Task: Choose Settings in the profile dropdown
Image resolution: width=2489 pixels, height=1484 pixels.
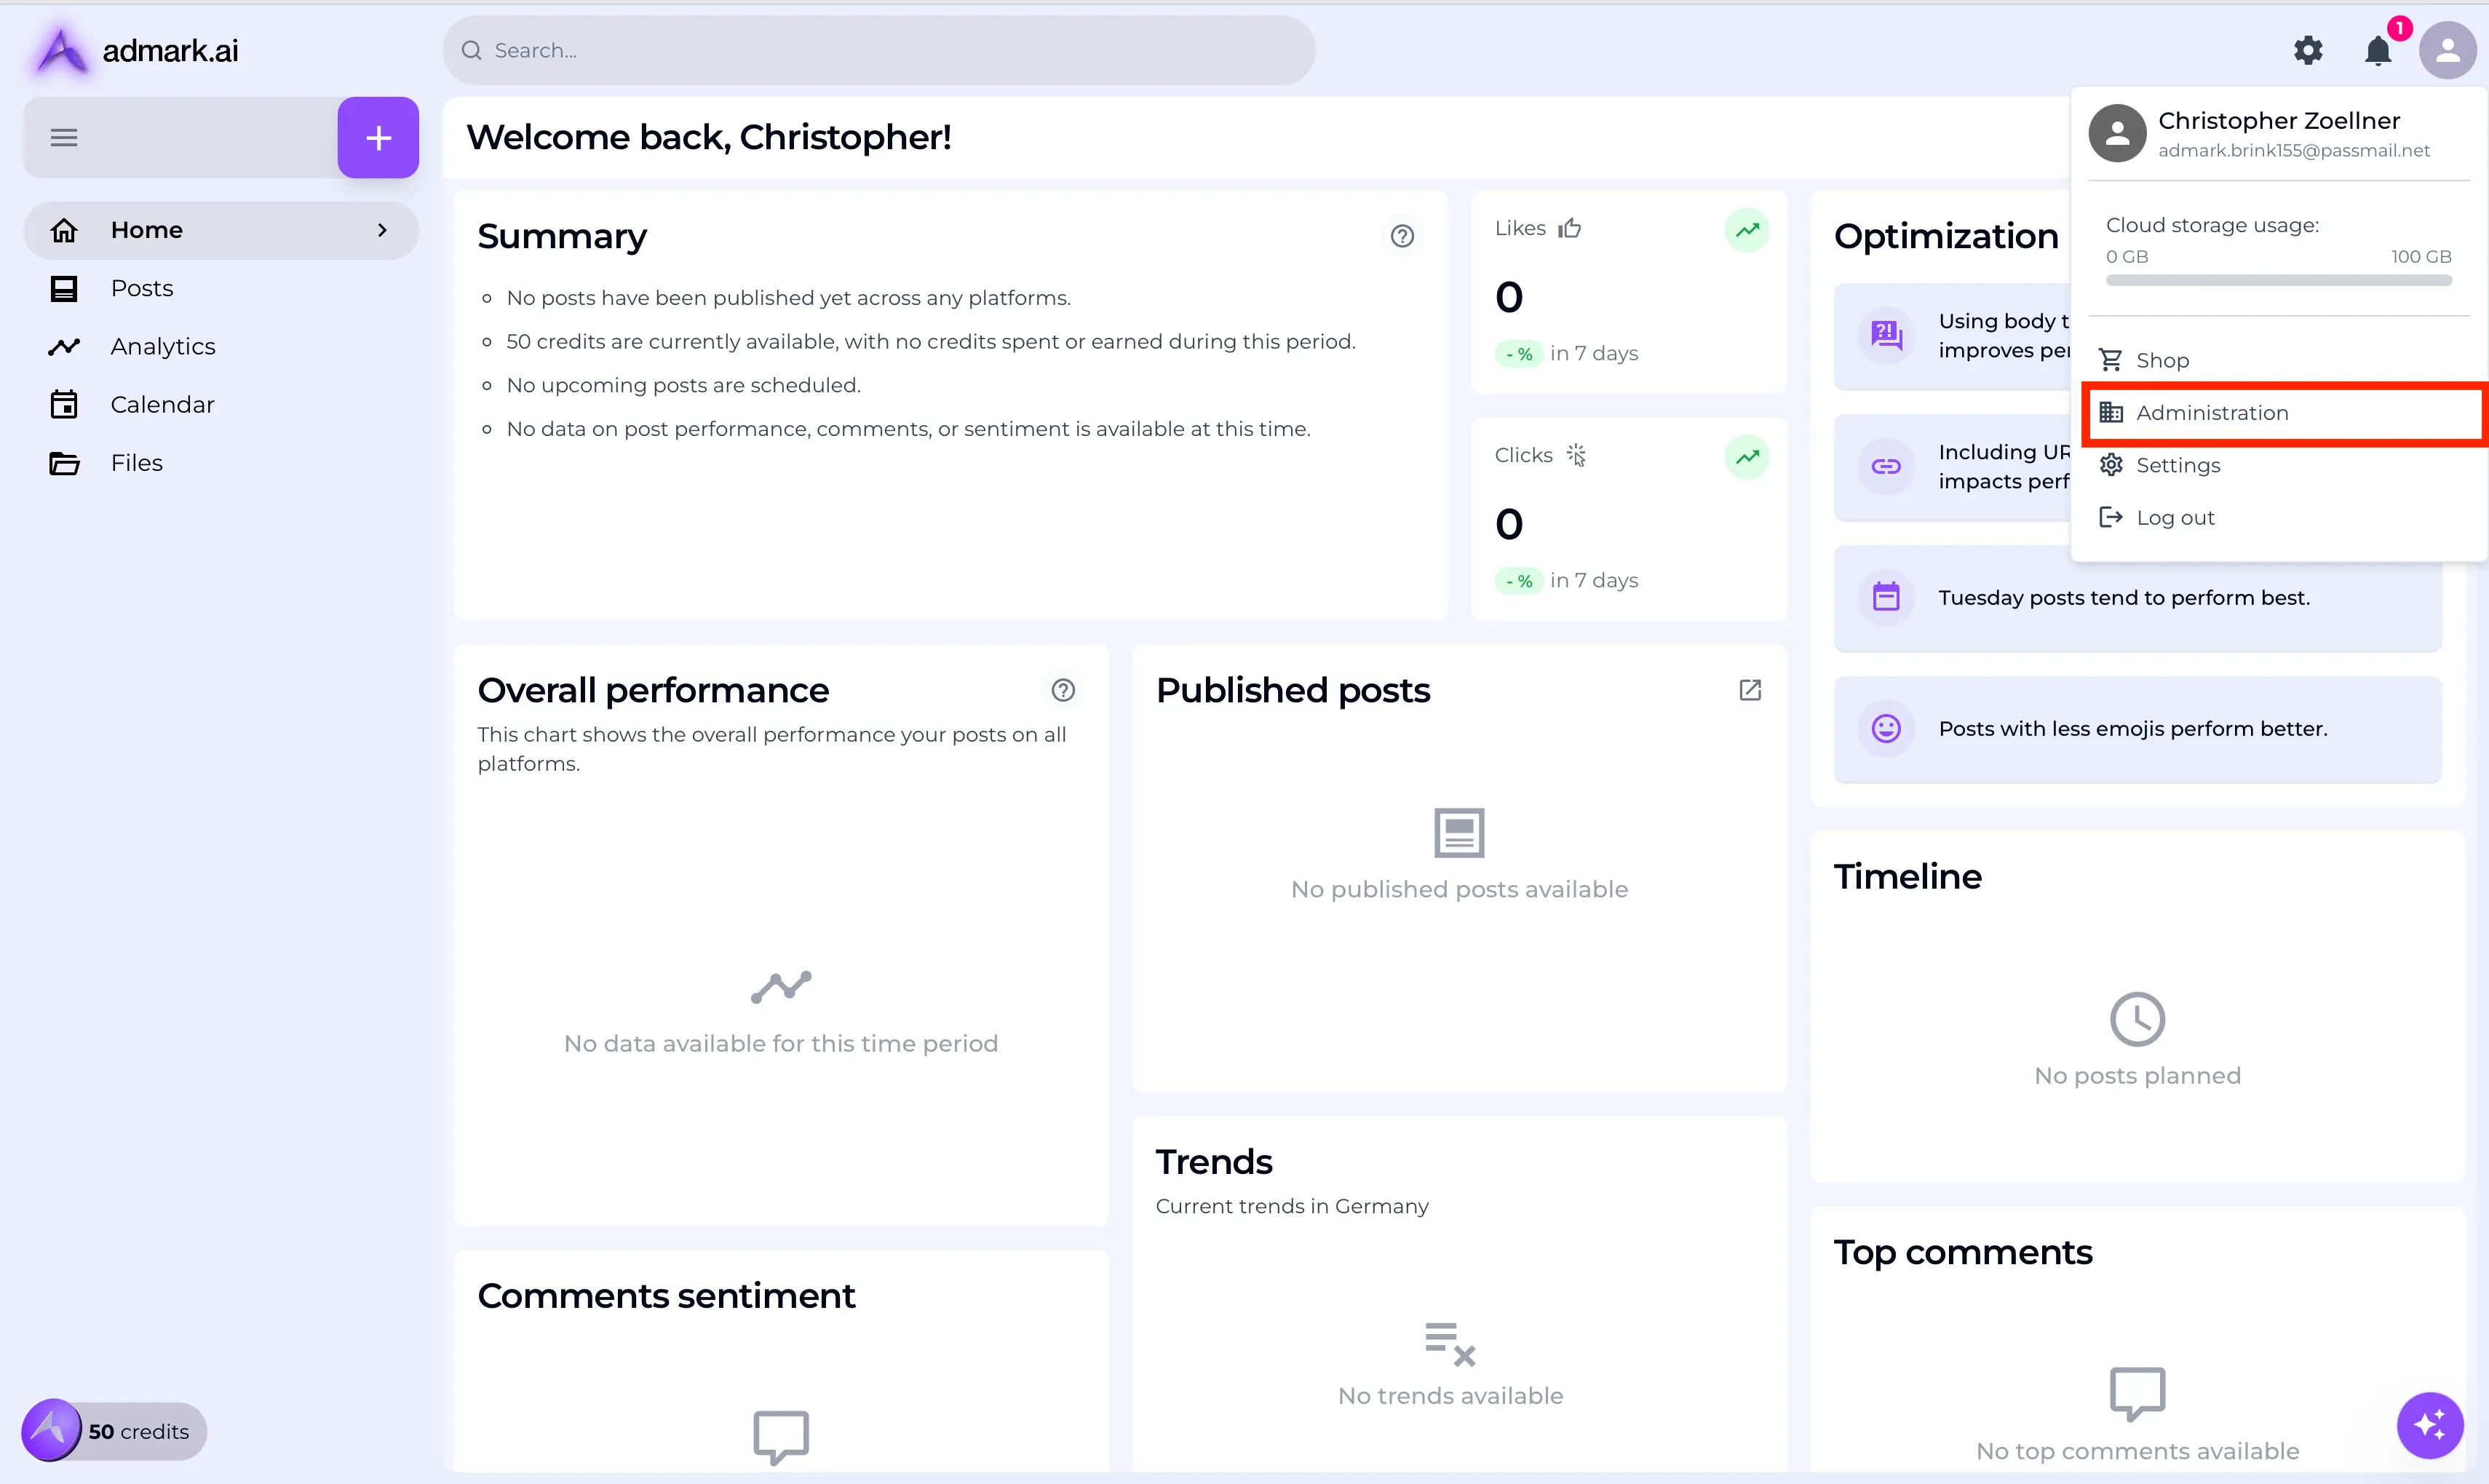Action: click(2177, 465)
